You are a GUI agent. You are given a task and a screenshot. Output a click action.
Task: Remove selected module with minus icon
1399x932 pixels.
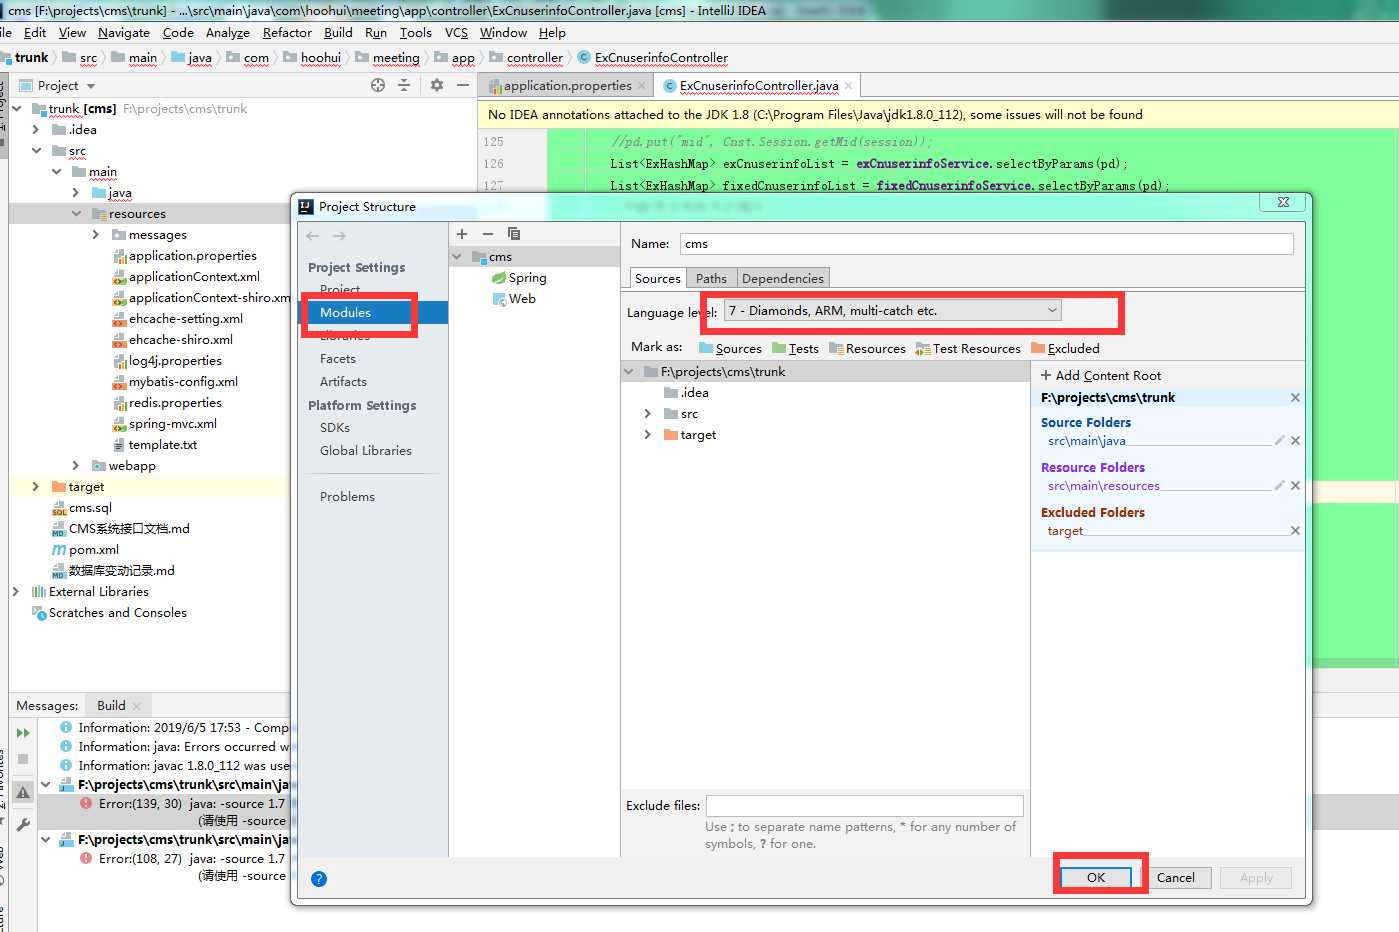pos(488,234)
